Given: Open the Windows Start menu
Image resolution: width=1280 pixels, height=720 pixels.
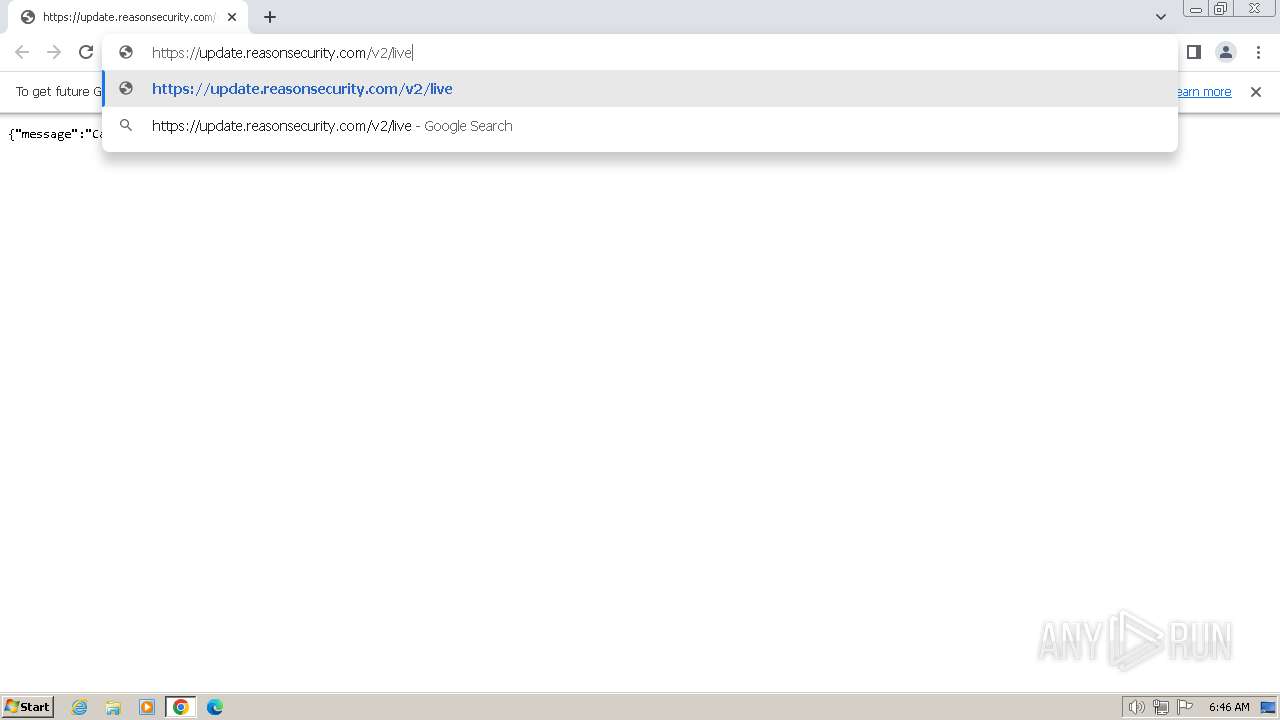Looking at the screenshot, I should point(28,706).
